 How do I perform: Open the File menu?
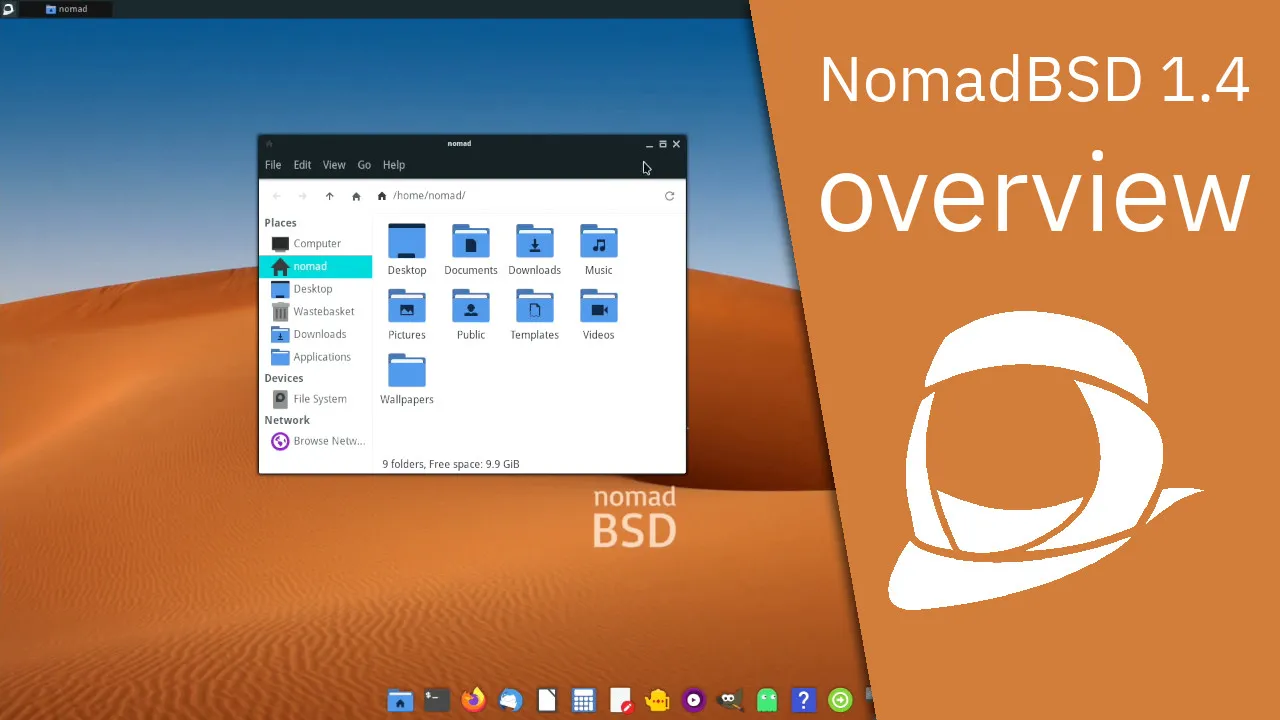pos(273,165)
